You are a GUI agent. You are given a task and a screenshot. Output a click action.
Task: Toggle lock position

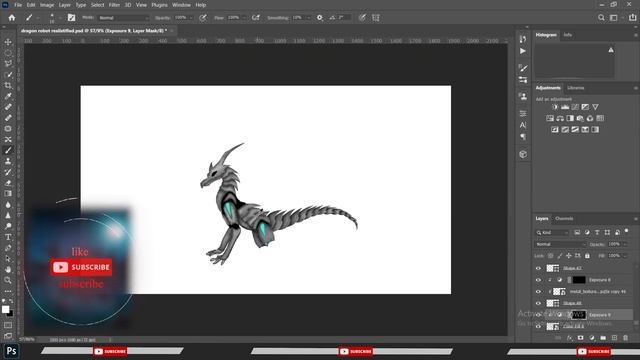click(569, 256)
